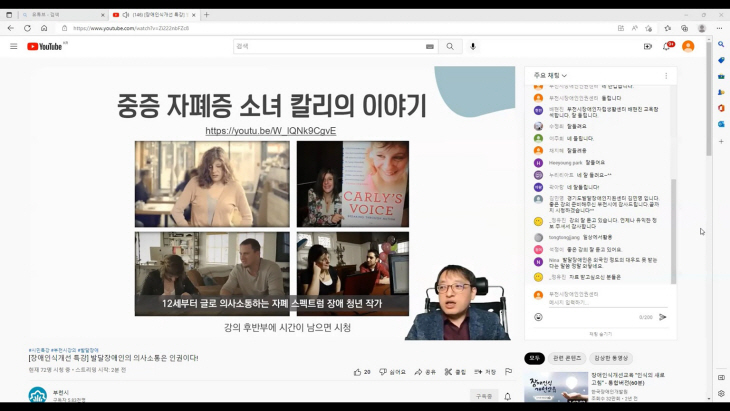Open a new browser tab
The image size is (730, 411).
(206, 15)
